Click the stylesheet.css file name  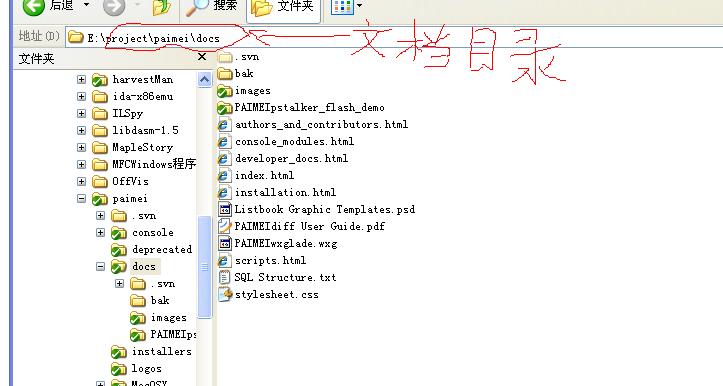pos(277,295)
